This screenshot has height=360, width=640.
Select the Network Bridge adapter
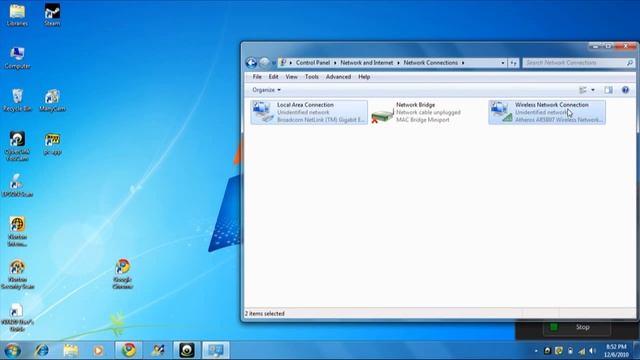click(x=428, y=112)
